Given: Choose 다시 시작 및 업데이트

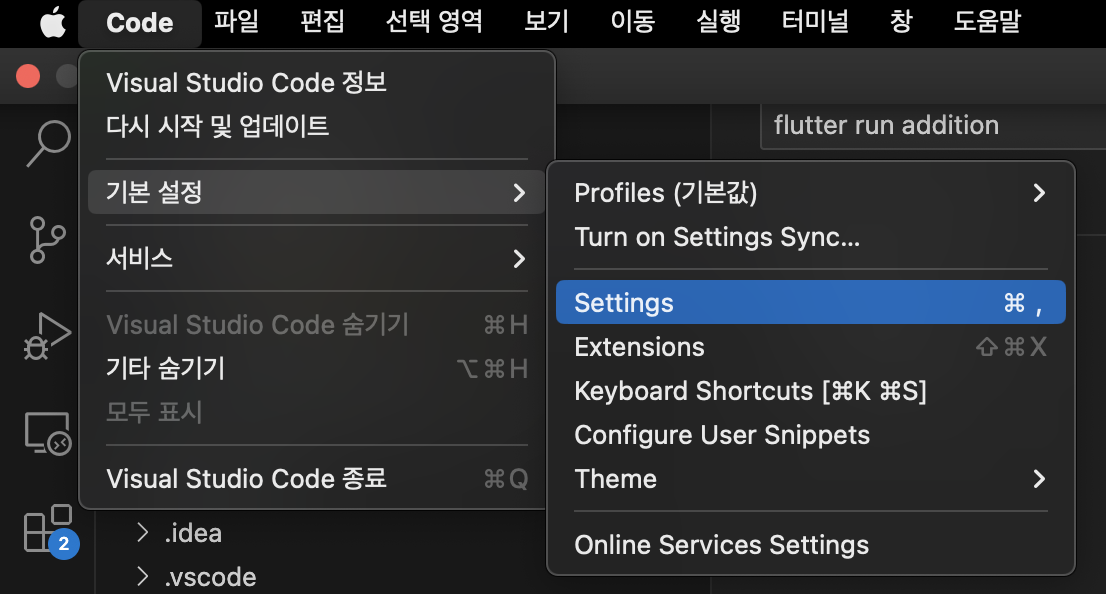Looking at the screenshot, I should coord(317,126).
